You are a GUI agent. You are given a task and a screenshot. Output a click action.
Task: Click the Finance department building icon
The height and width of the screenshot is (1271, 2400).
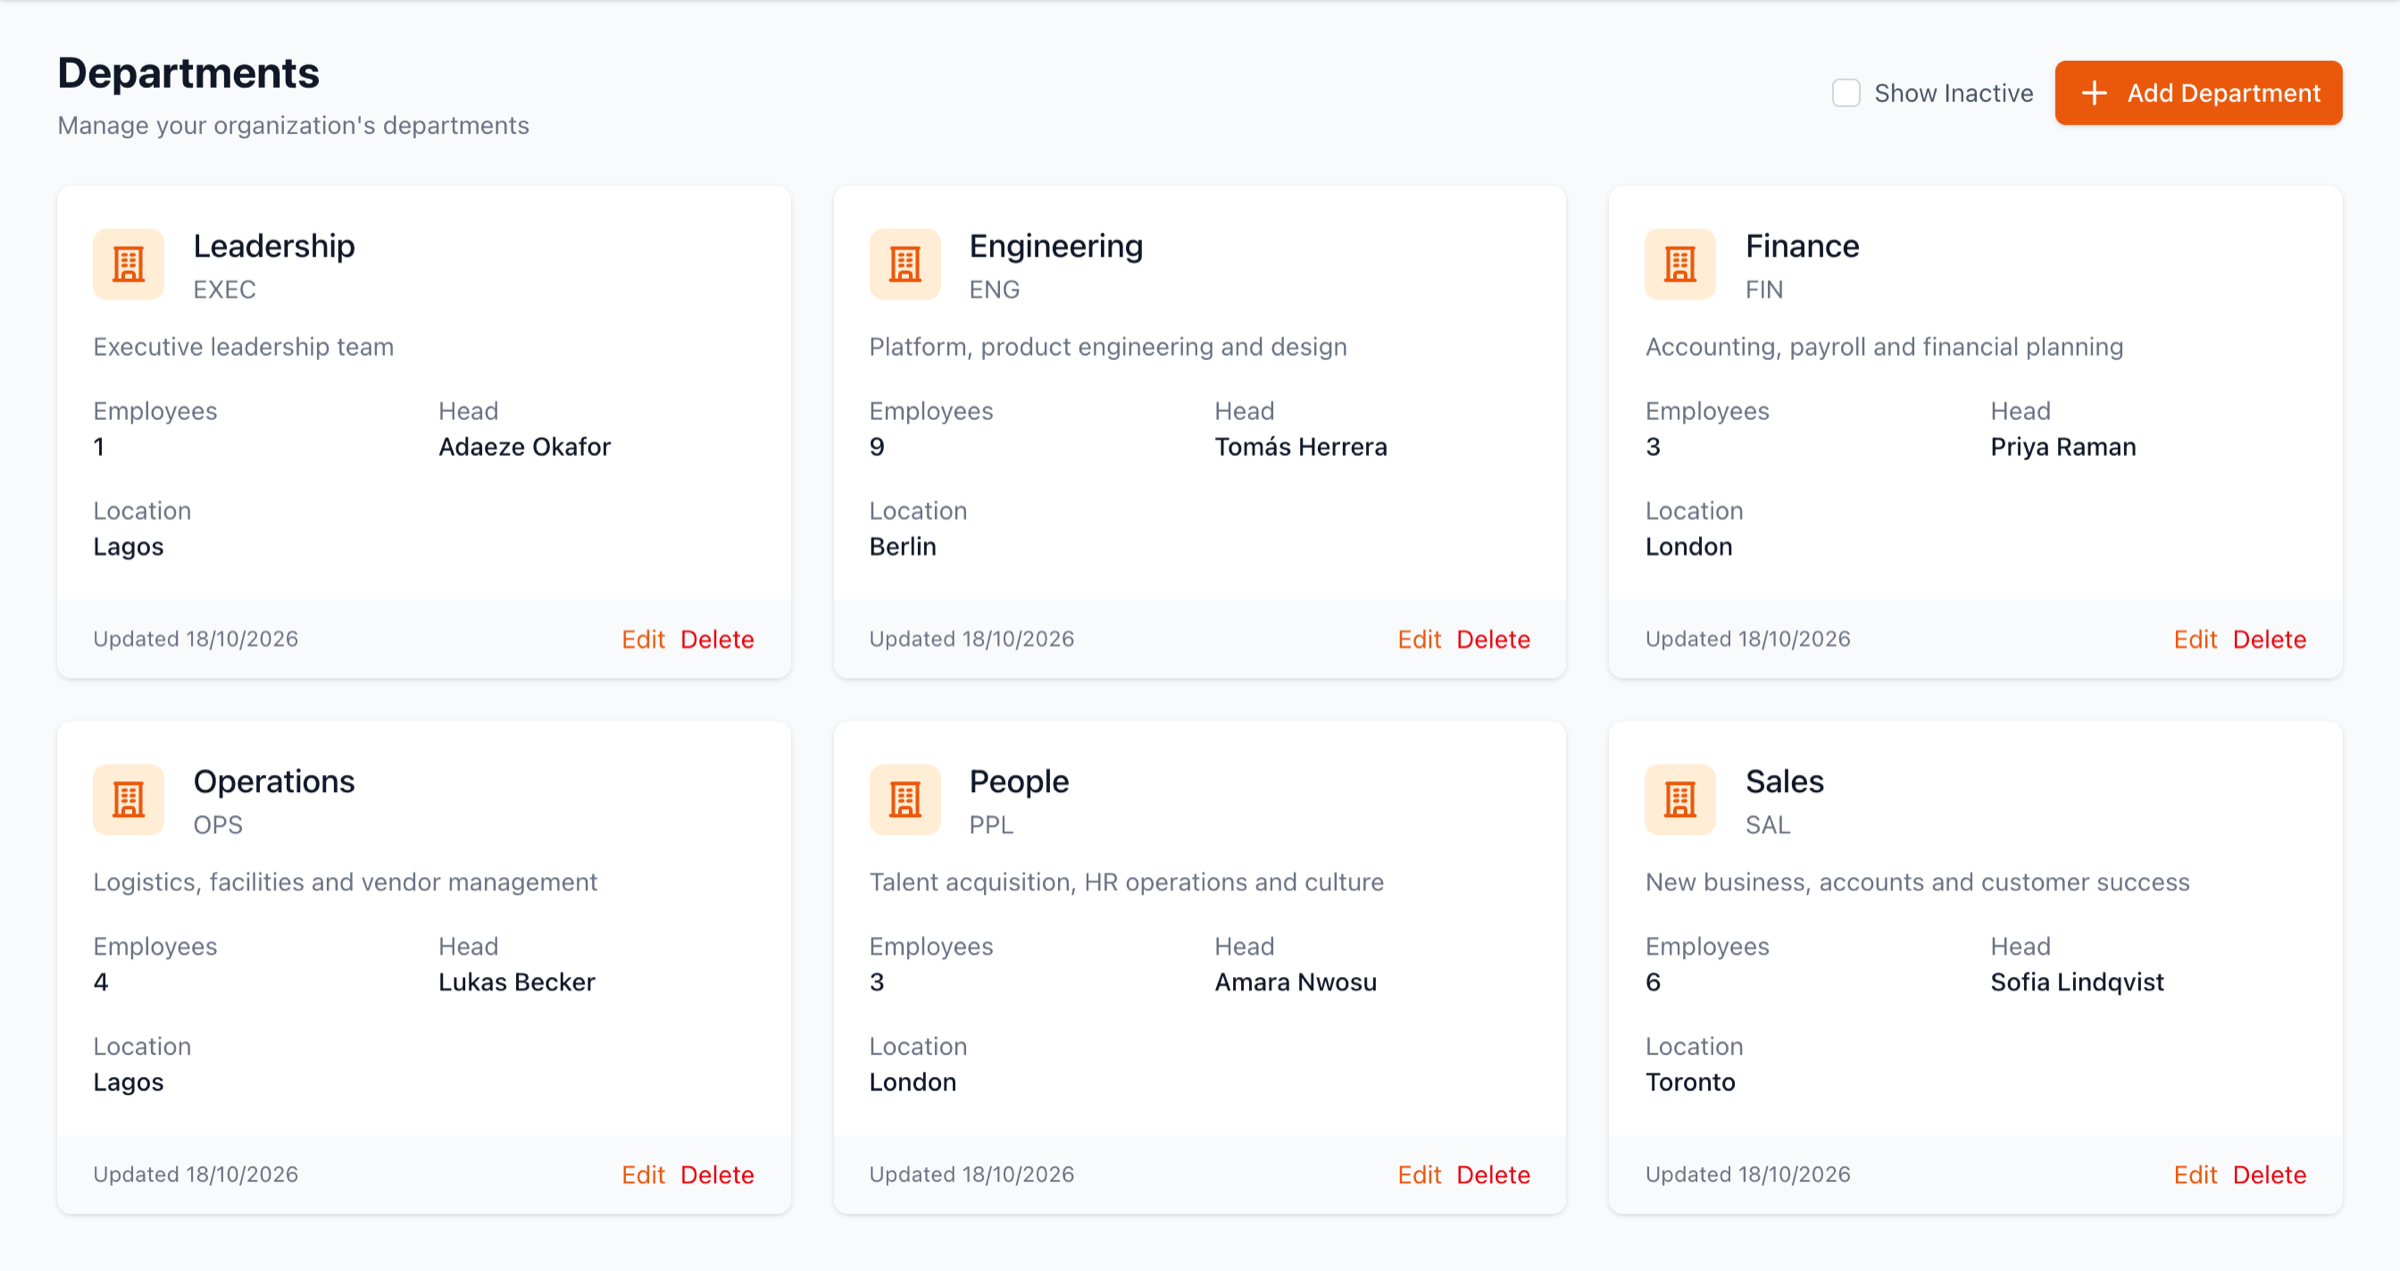1680,265
